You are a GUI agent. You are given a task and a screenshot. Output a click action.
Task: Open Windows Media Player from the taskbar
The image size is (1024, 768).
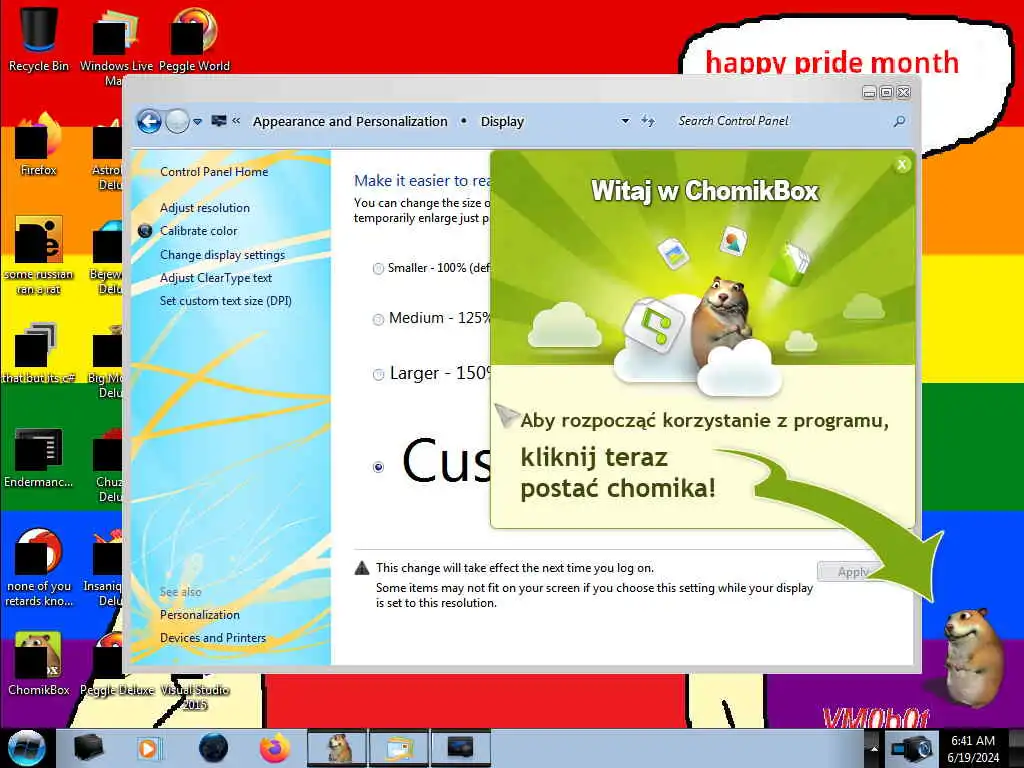149,748
